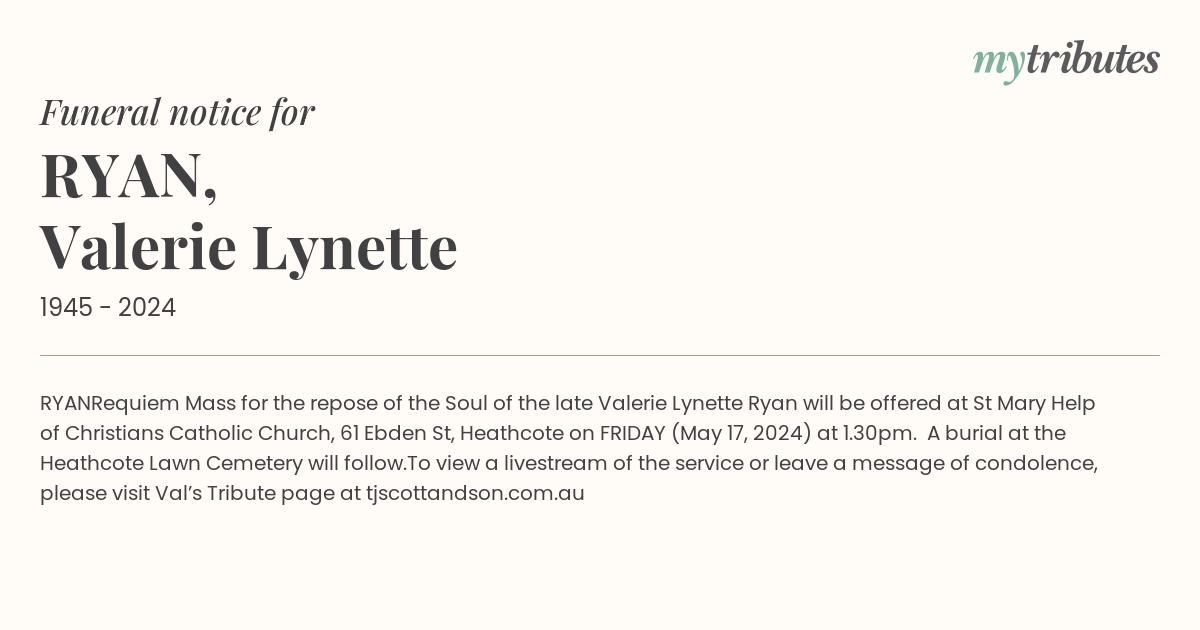
Task: Click the date text 'May 17, 2024'
Action: pos(739,433)
